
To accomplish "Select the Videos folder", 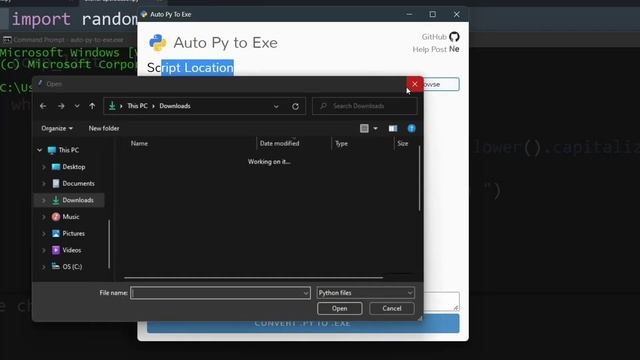I will coord(71,250).
